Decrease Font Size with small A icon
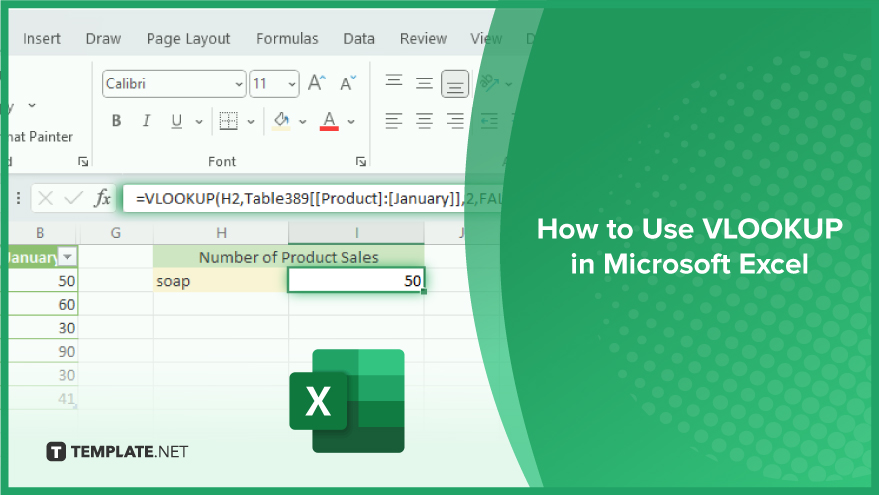 (348, 83)
